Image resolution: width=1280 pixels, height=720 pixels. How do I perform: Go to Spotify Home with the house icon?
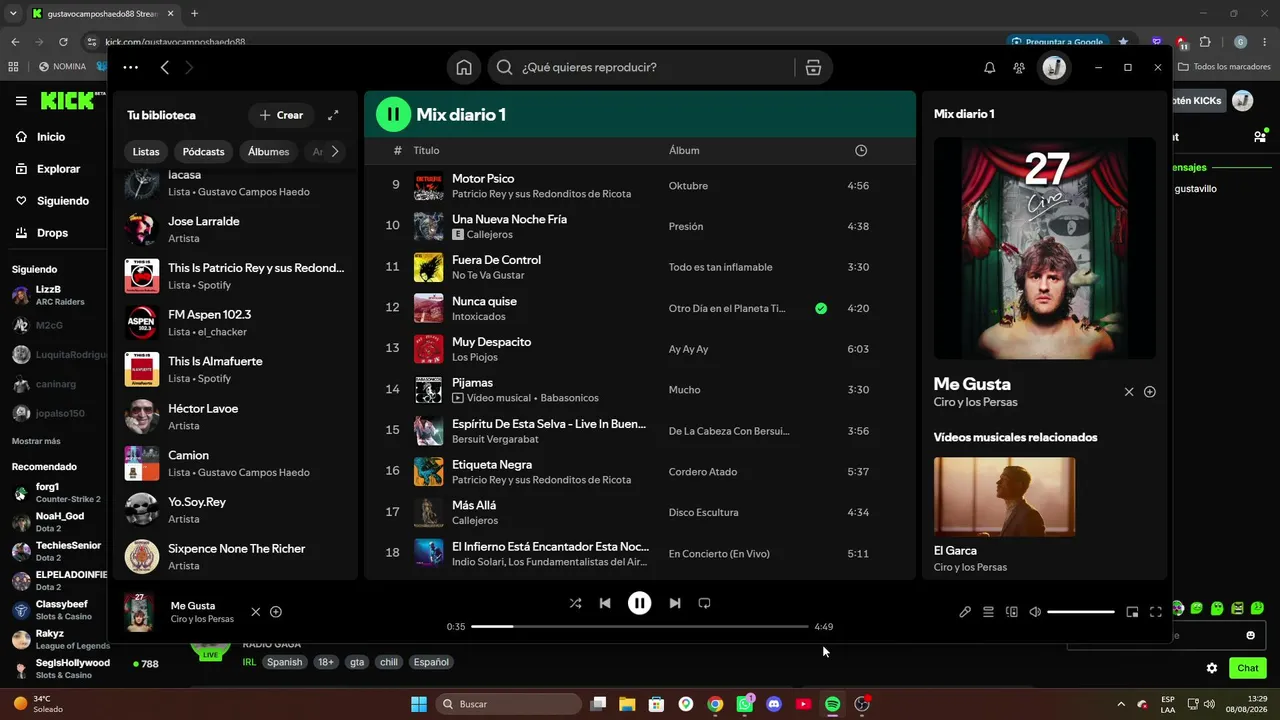pyautogui.click(x=464, y=67)
